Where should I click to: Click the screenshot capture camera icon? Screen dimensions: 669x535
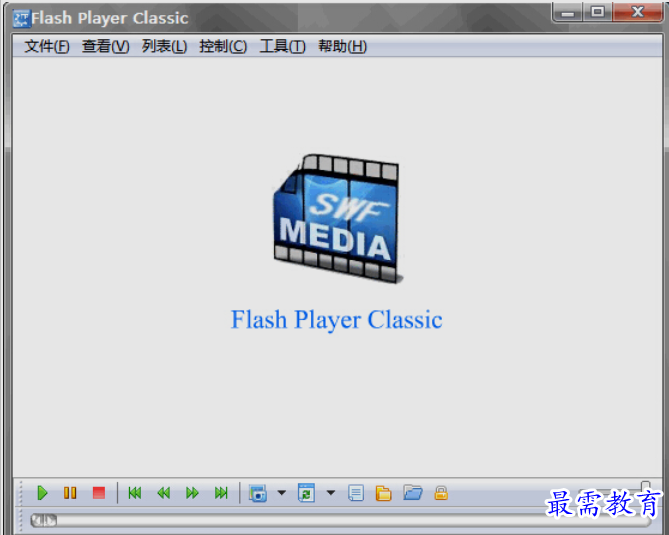pyautogui.click(x=258, y=493)
